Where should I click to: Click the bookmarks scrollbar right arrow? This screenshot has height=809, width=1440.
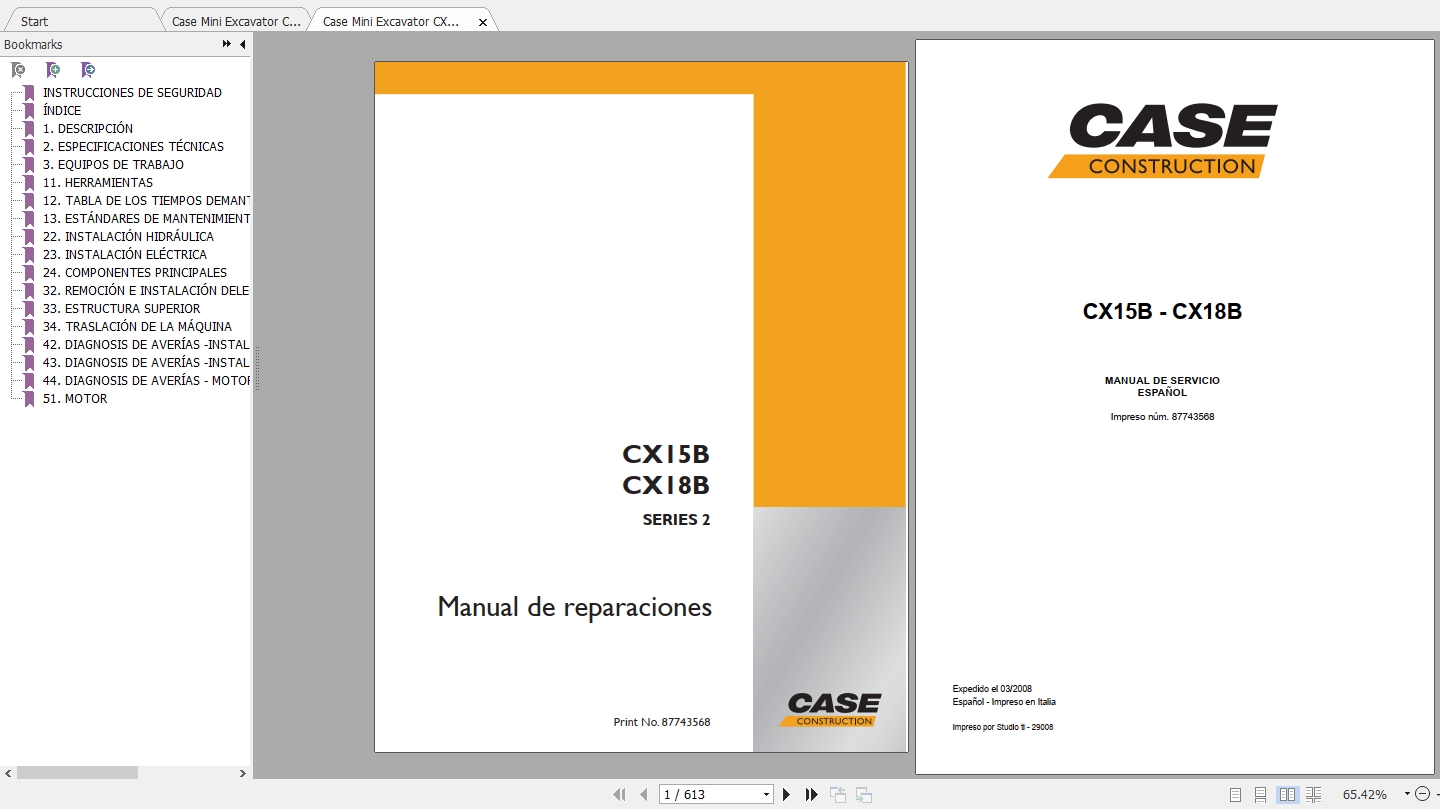tap(242, 773)
